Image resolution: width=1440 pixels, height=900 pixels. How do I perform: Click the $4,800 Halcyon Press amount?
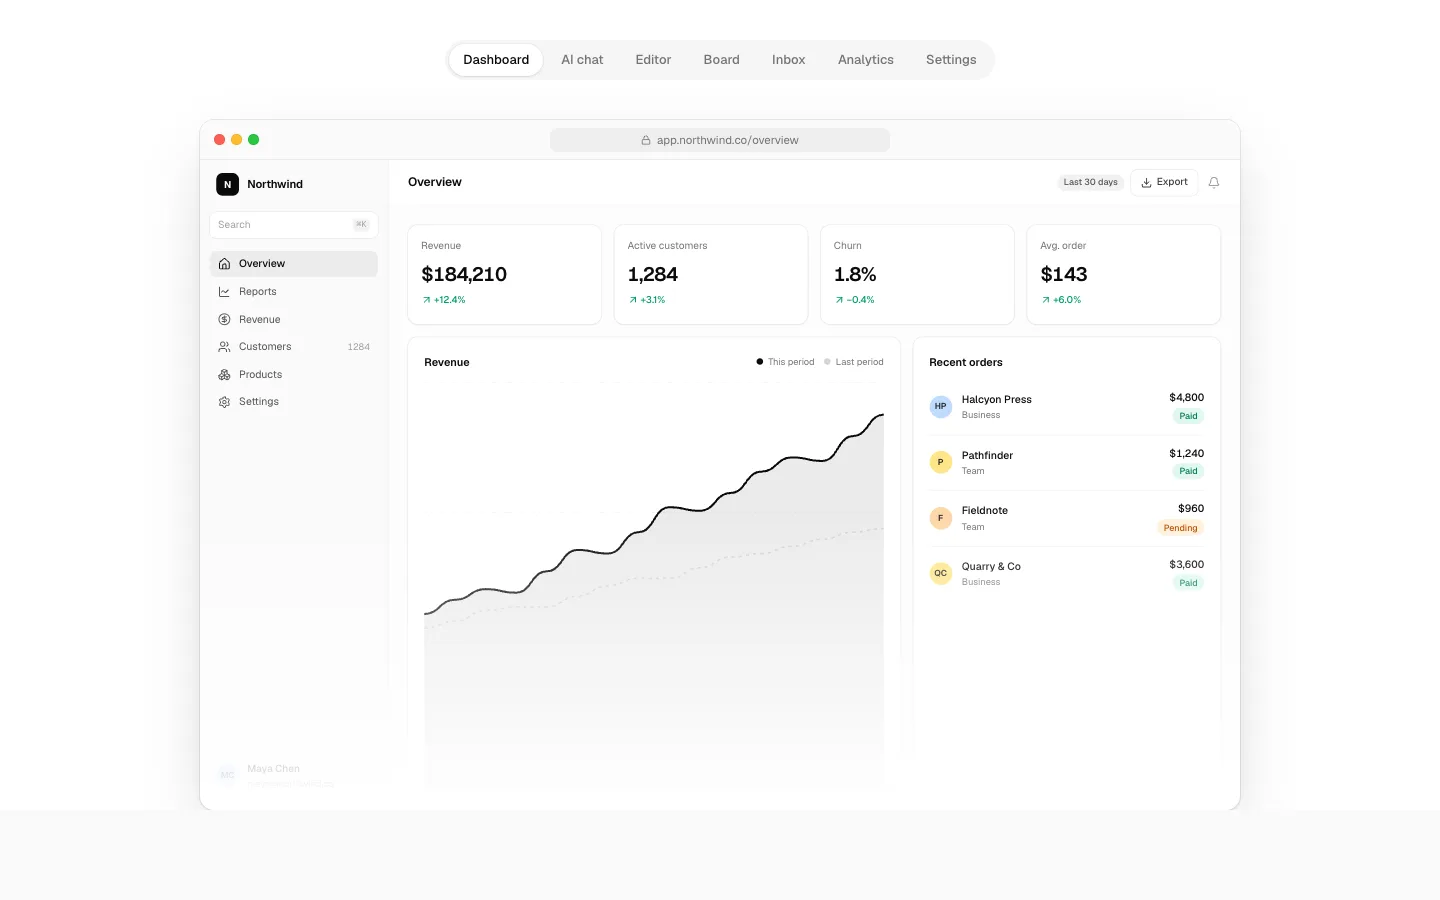click(x=1186, y=398)
